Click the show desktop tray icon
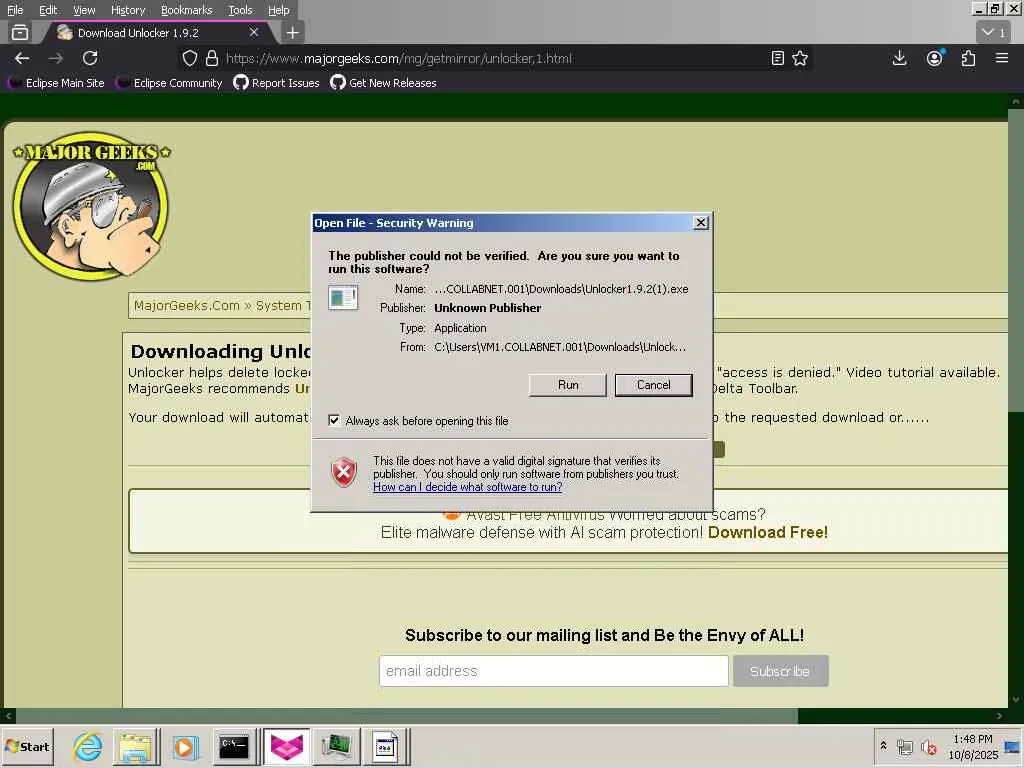Viewport: 1024px width, 768px height. (1013, 746)
